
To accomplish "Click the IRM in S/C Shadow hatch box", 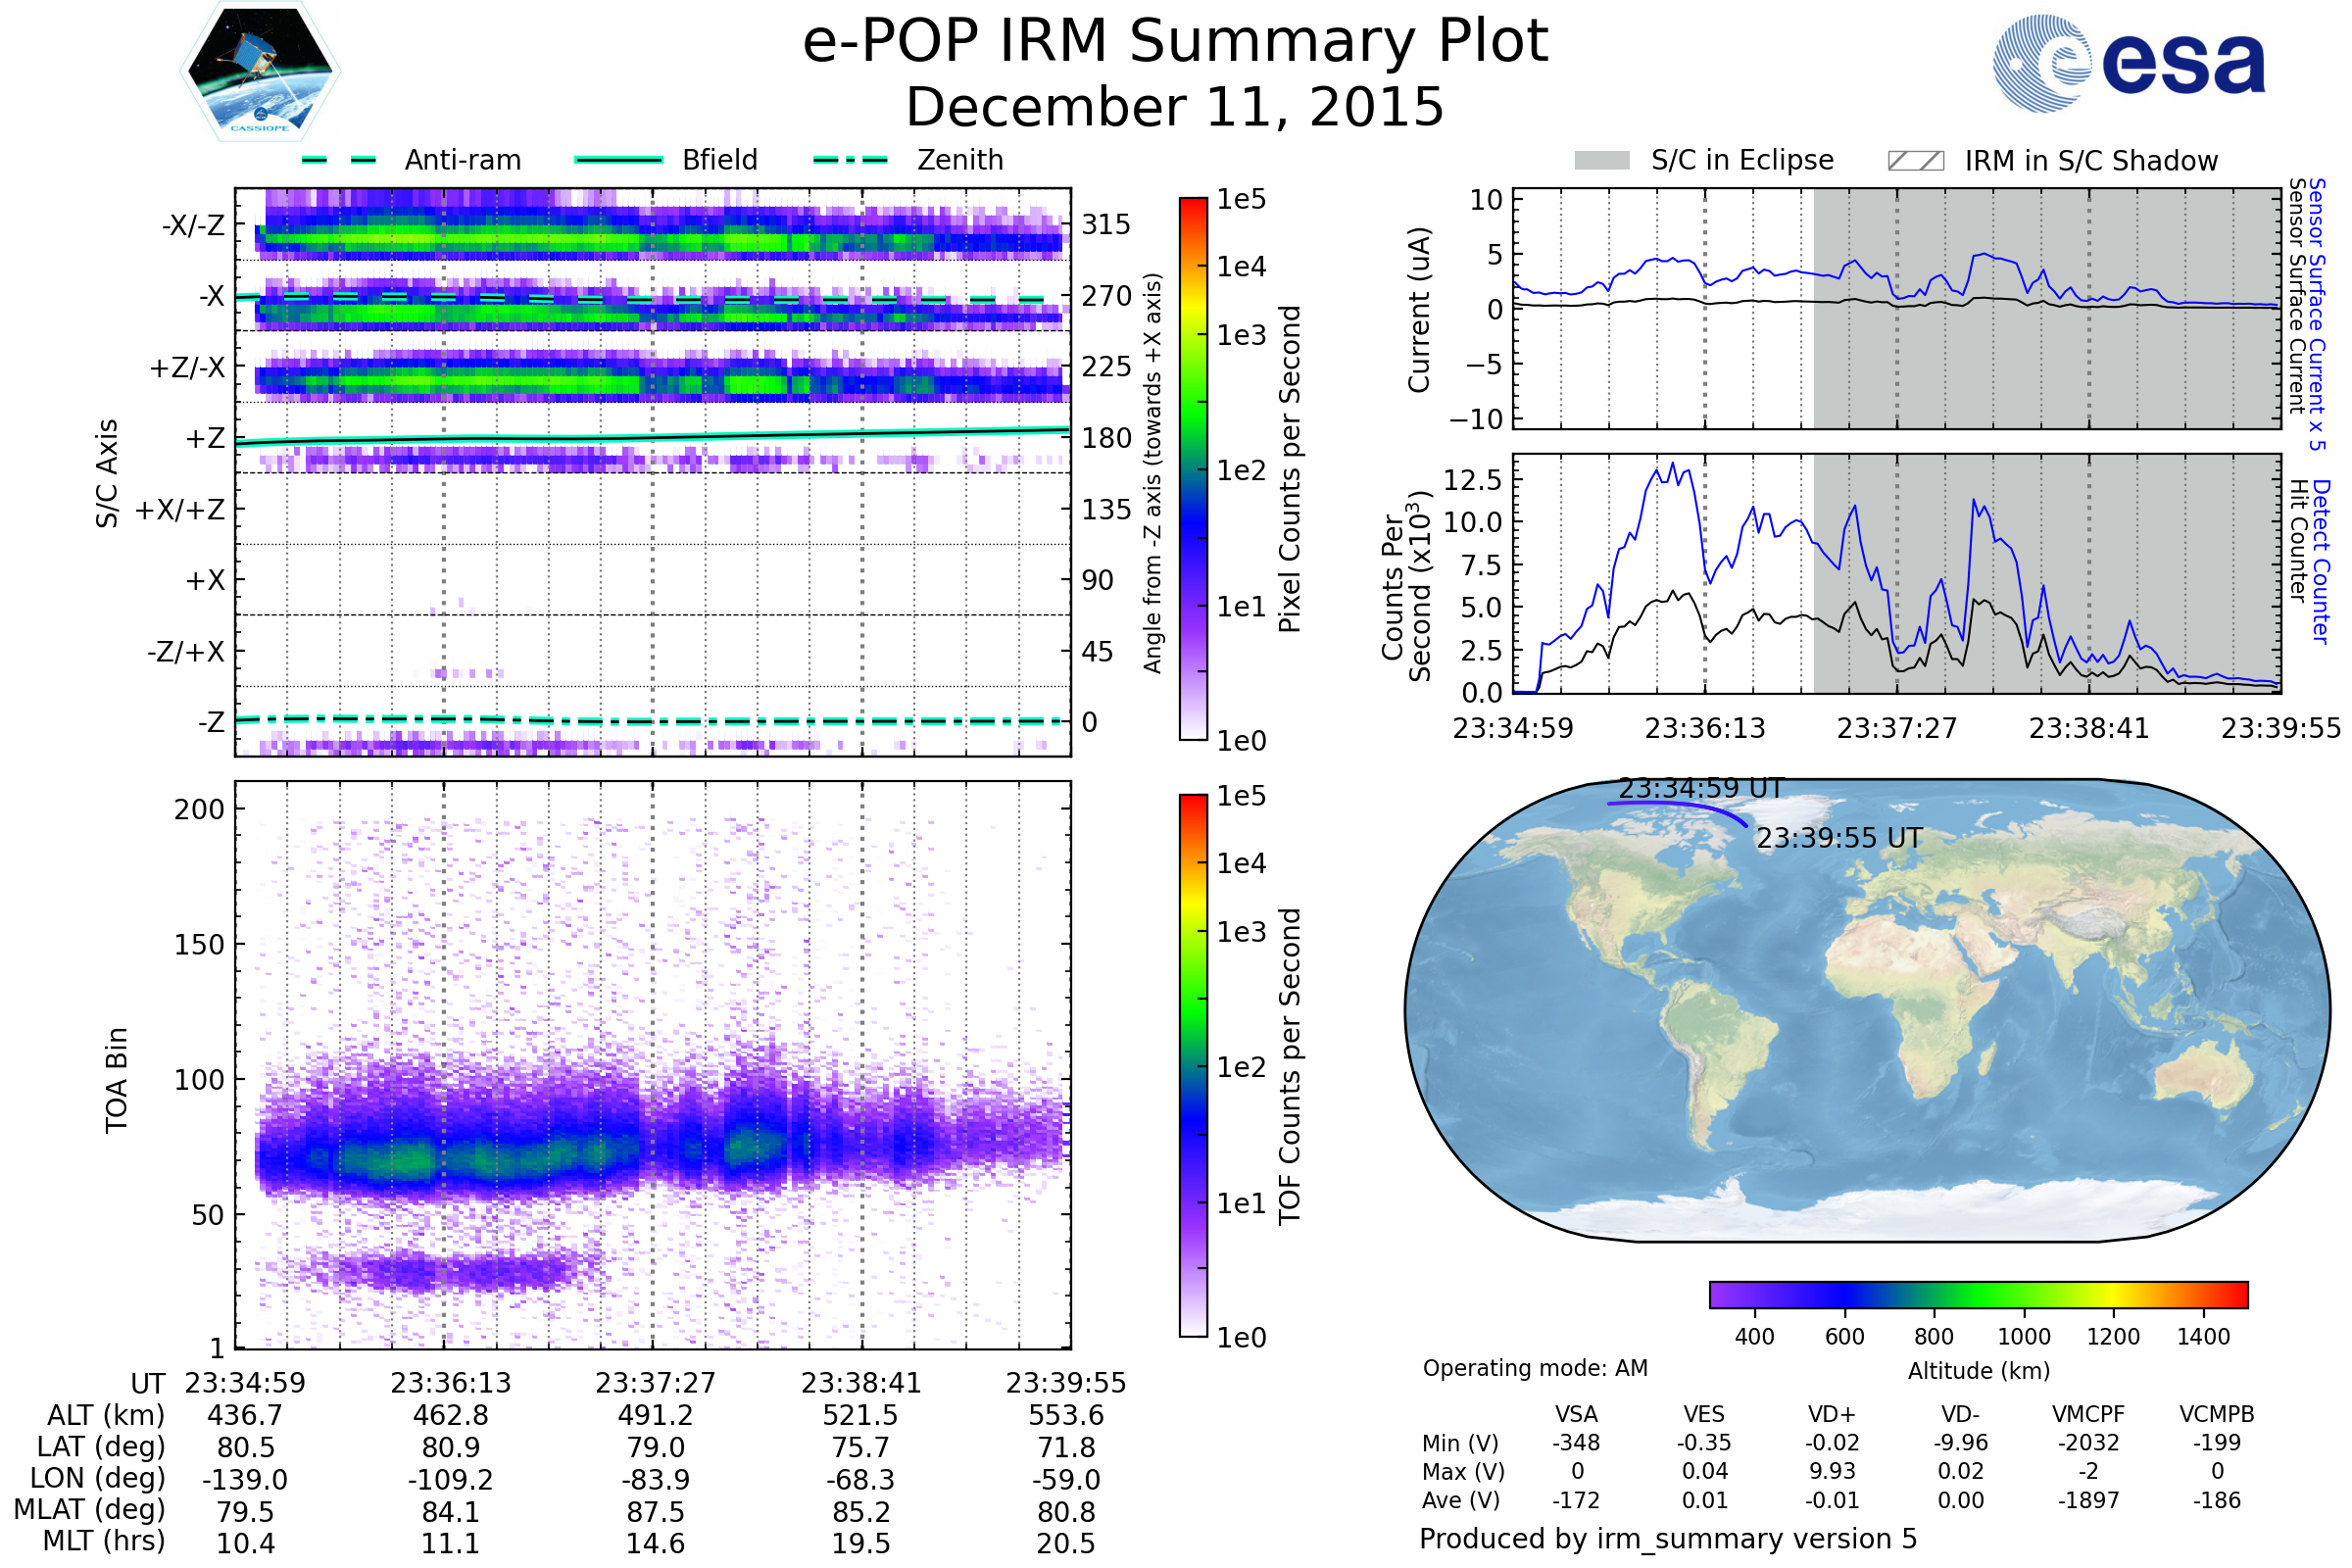I will 1915,161.
